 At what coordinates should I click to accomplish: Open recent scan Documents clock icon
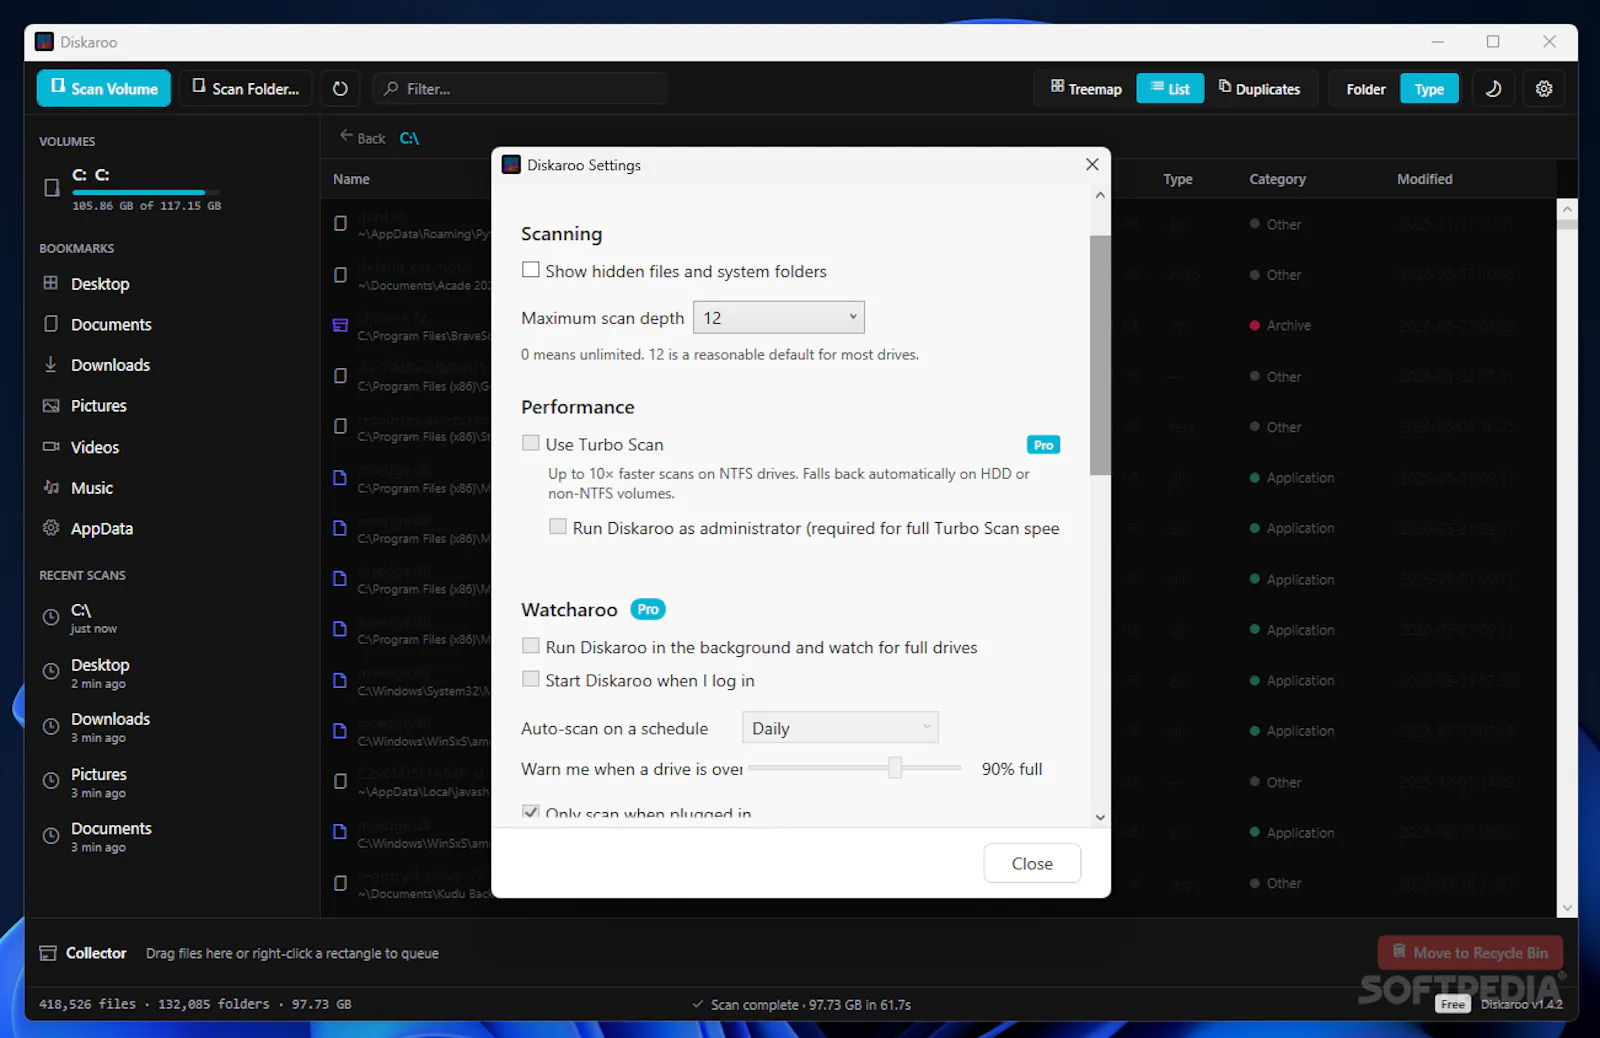[51, 835]
